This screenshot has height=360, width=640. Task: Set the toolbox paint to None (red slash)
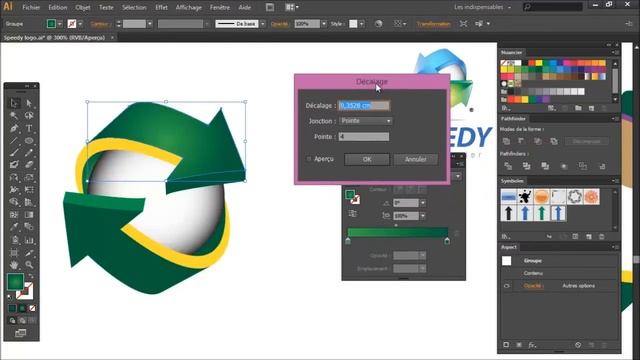[32, 308]
